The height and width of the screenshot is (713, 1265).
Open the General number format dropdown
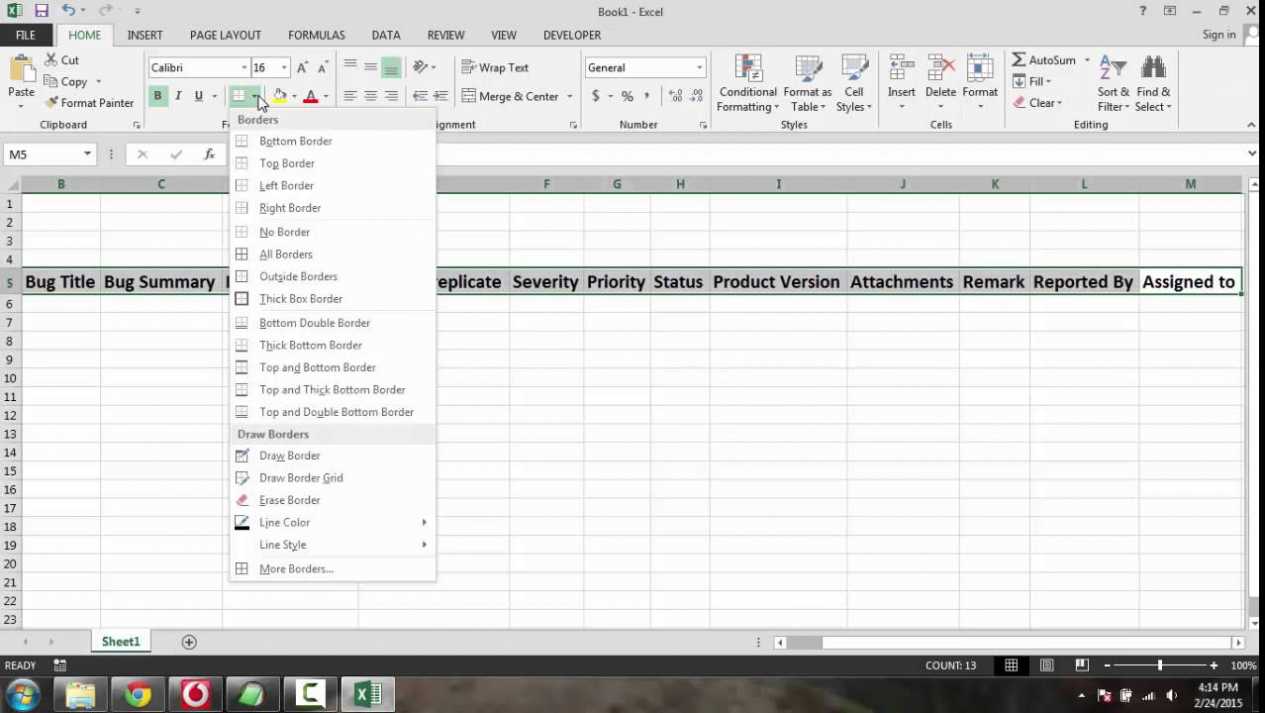pos(698,67)
